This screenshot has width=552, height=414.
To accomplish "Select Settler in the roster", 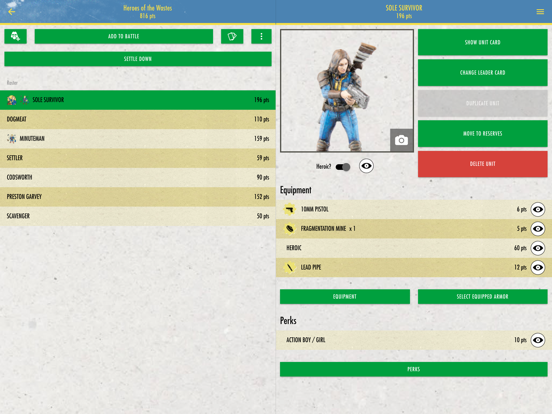I will coord(138,158).
